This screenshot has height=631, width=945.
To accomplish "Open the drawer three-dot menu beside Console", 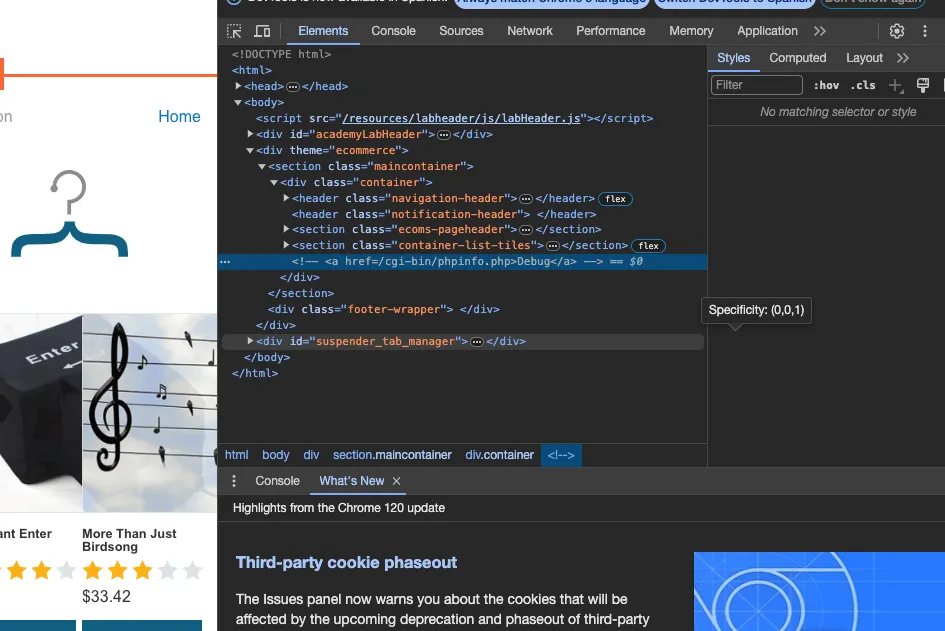I will click(235, 481).
